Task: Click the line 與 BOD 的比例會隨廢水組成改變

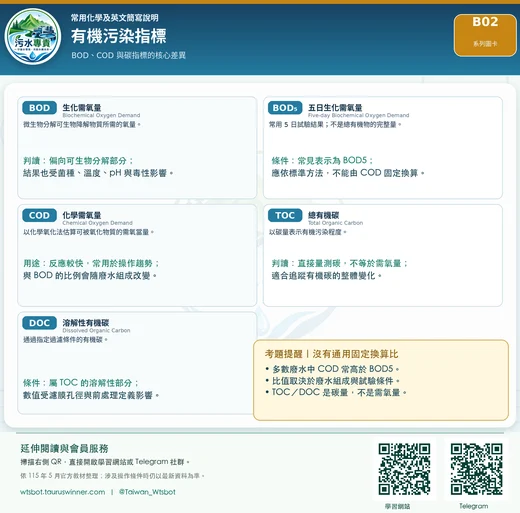Action: [90, 276]
